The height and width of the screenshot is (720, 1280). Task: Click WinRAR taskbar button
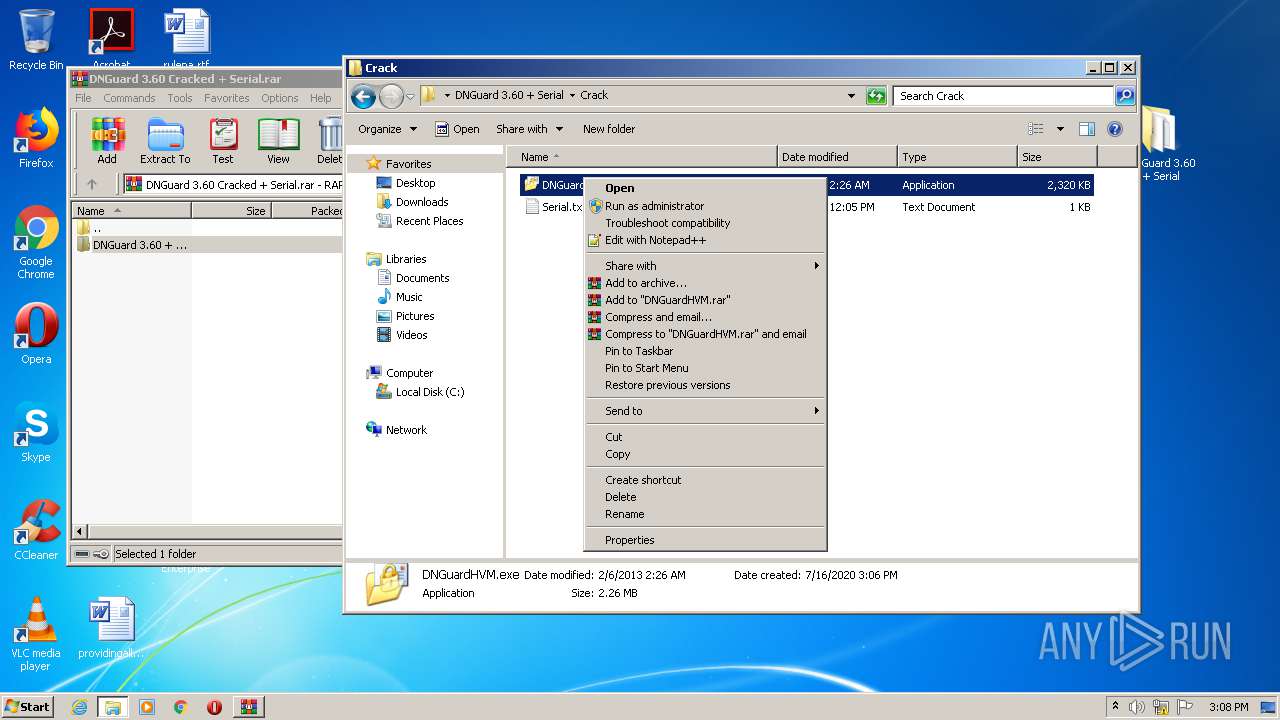249,707
